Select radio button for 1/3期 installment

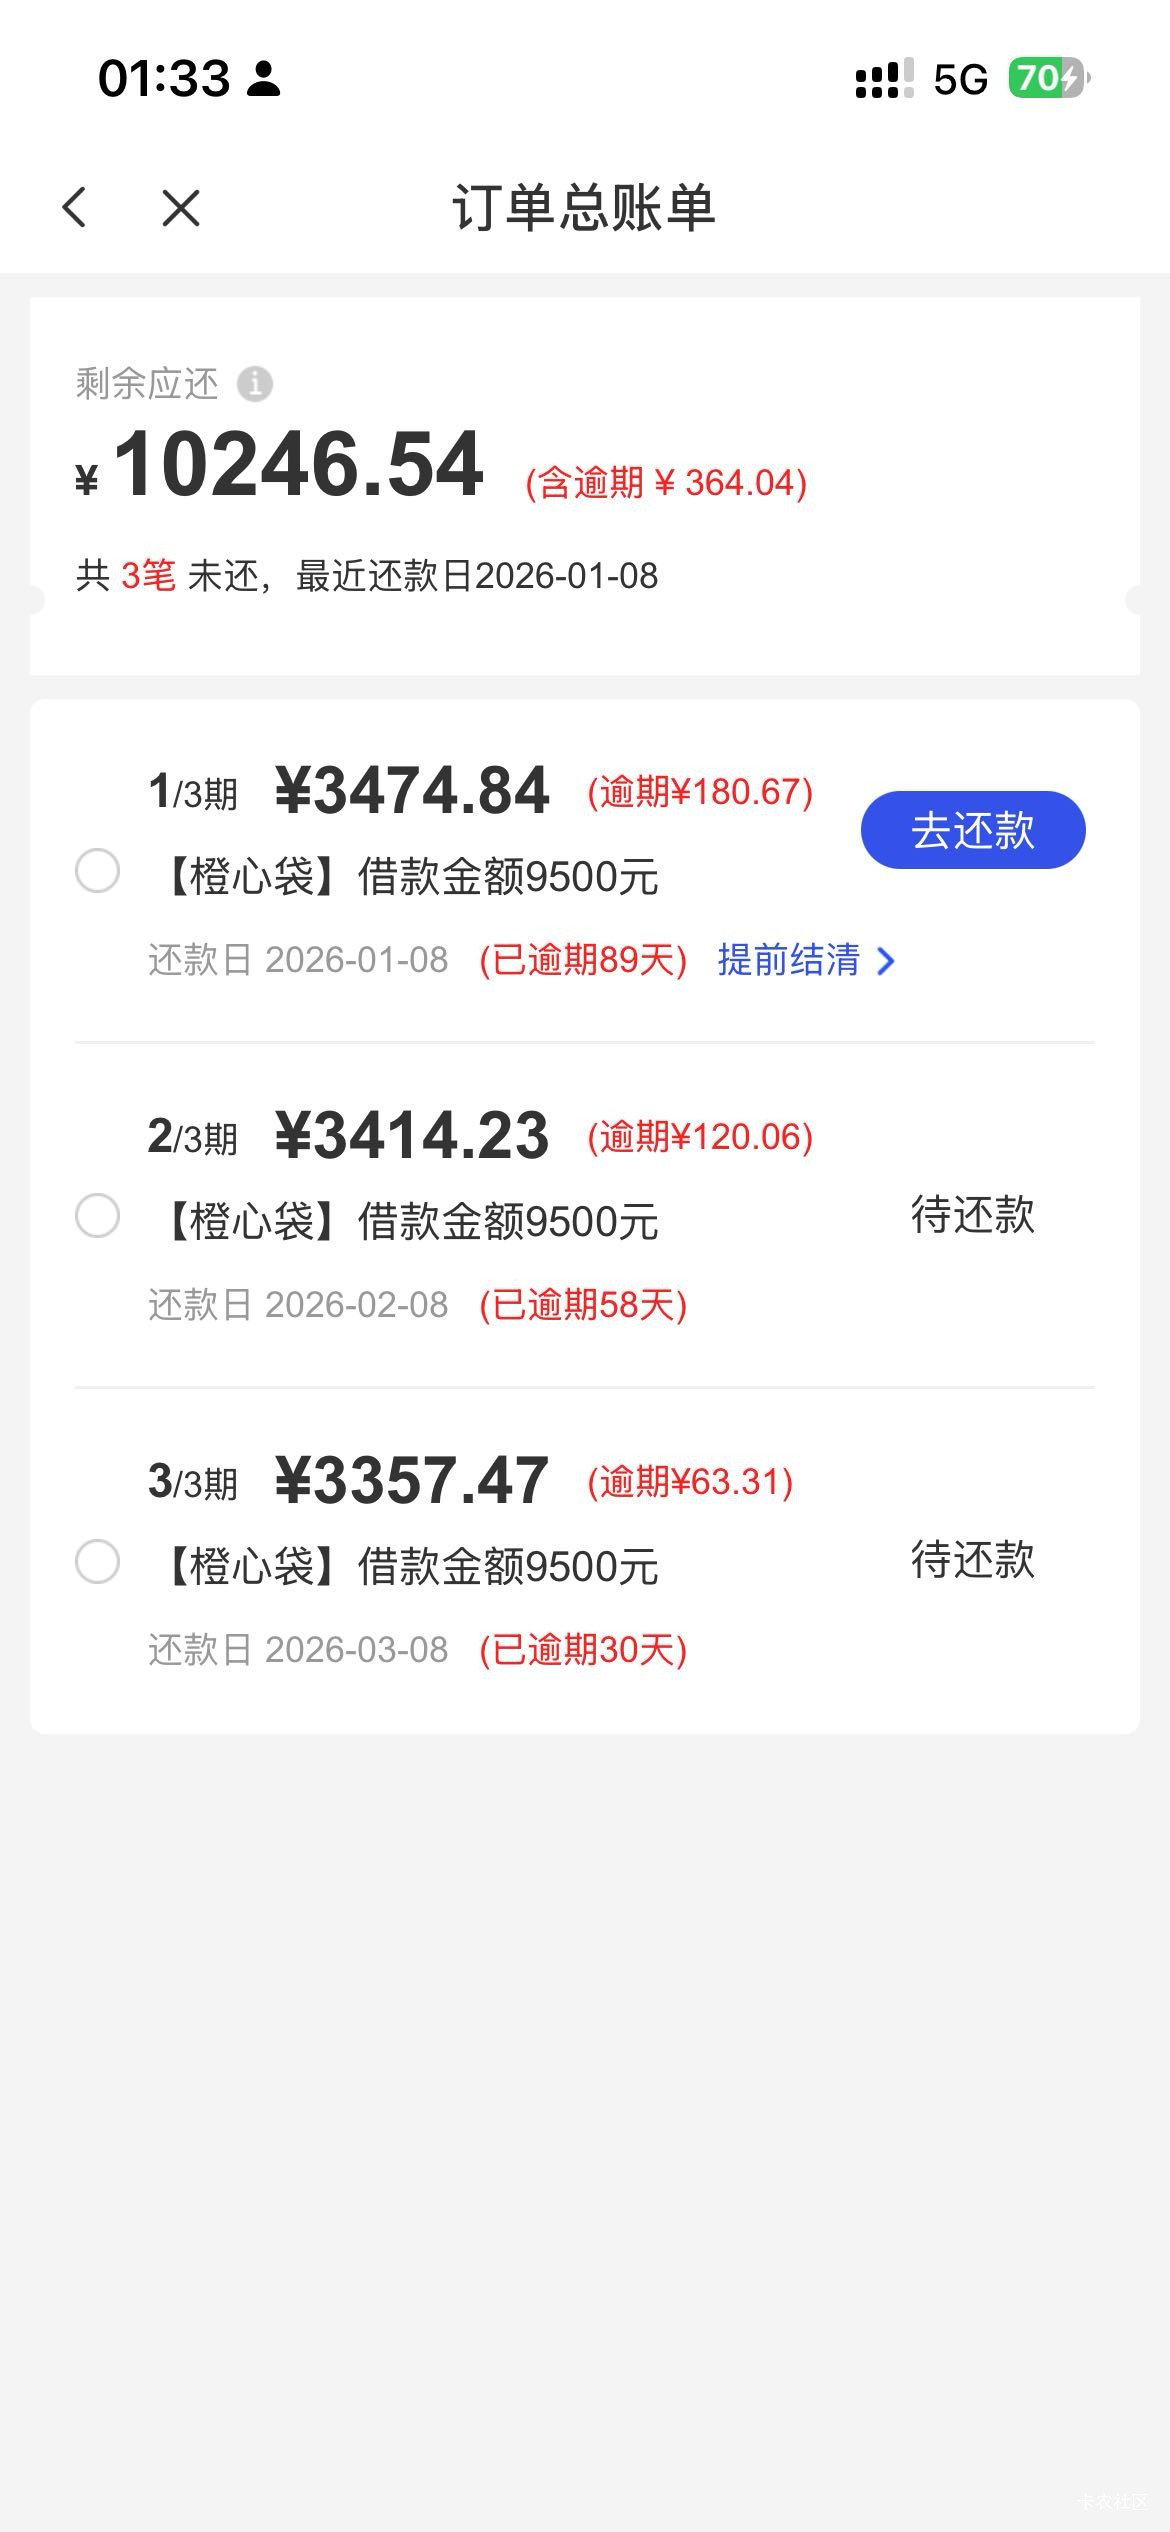click(98, 871)
